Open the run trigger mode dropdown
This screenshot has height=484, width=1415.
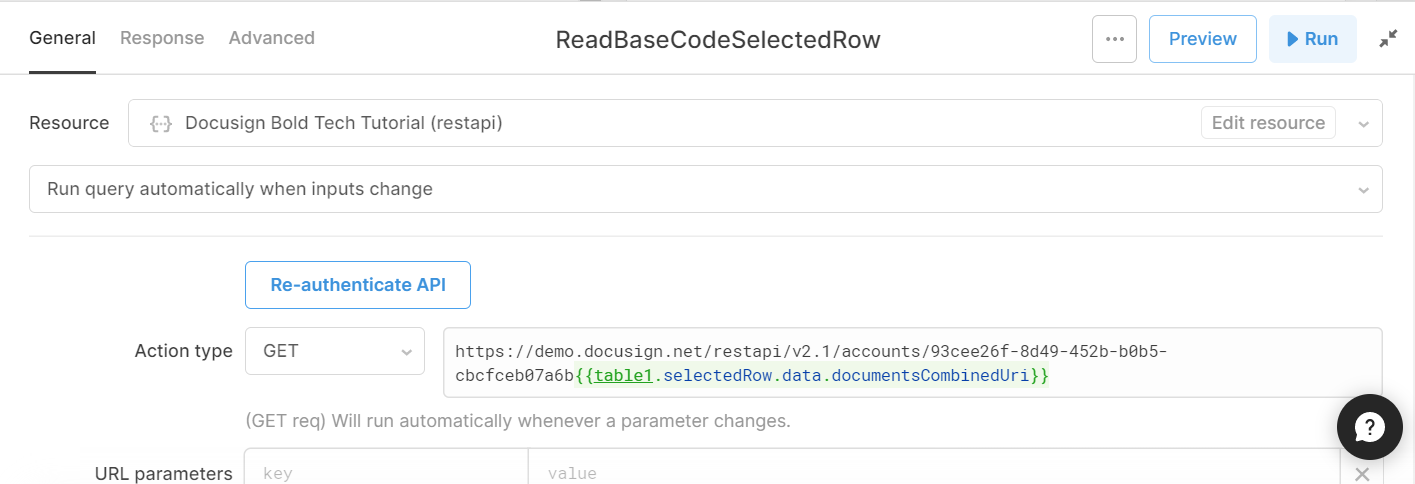[705, 189]
